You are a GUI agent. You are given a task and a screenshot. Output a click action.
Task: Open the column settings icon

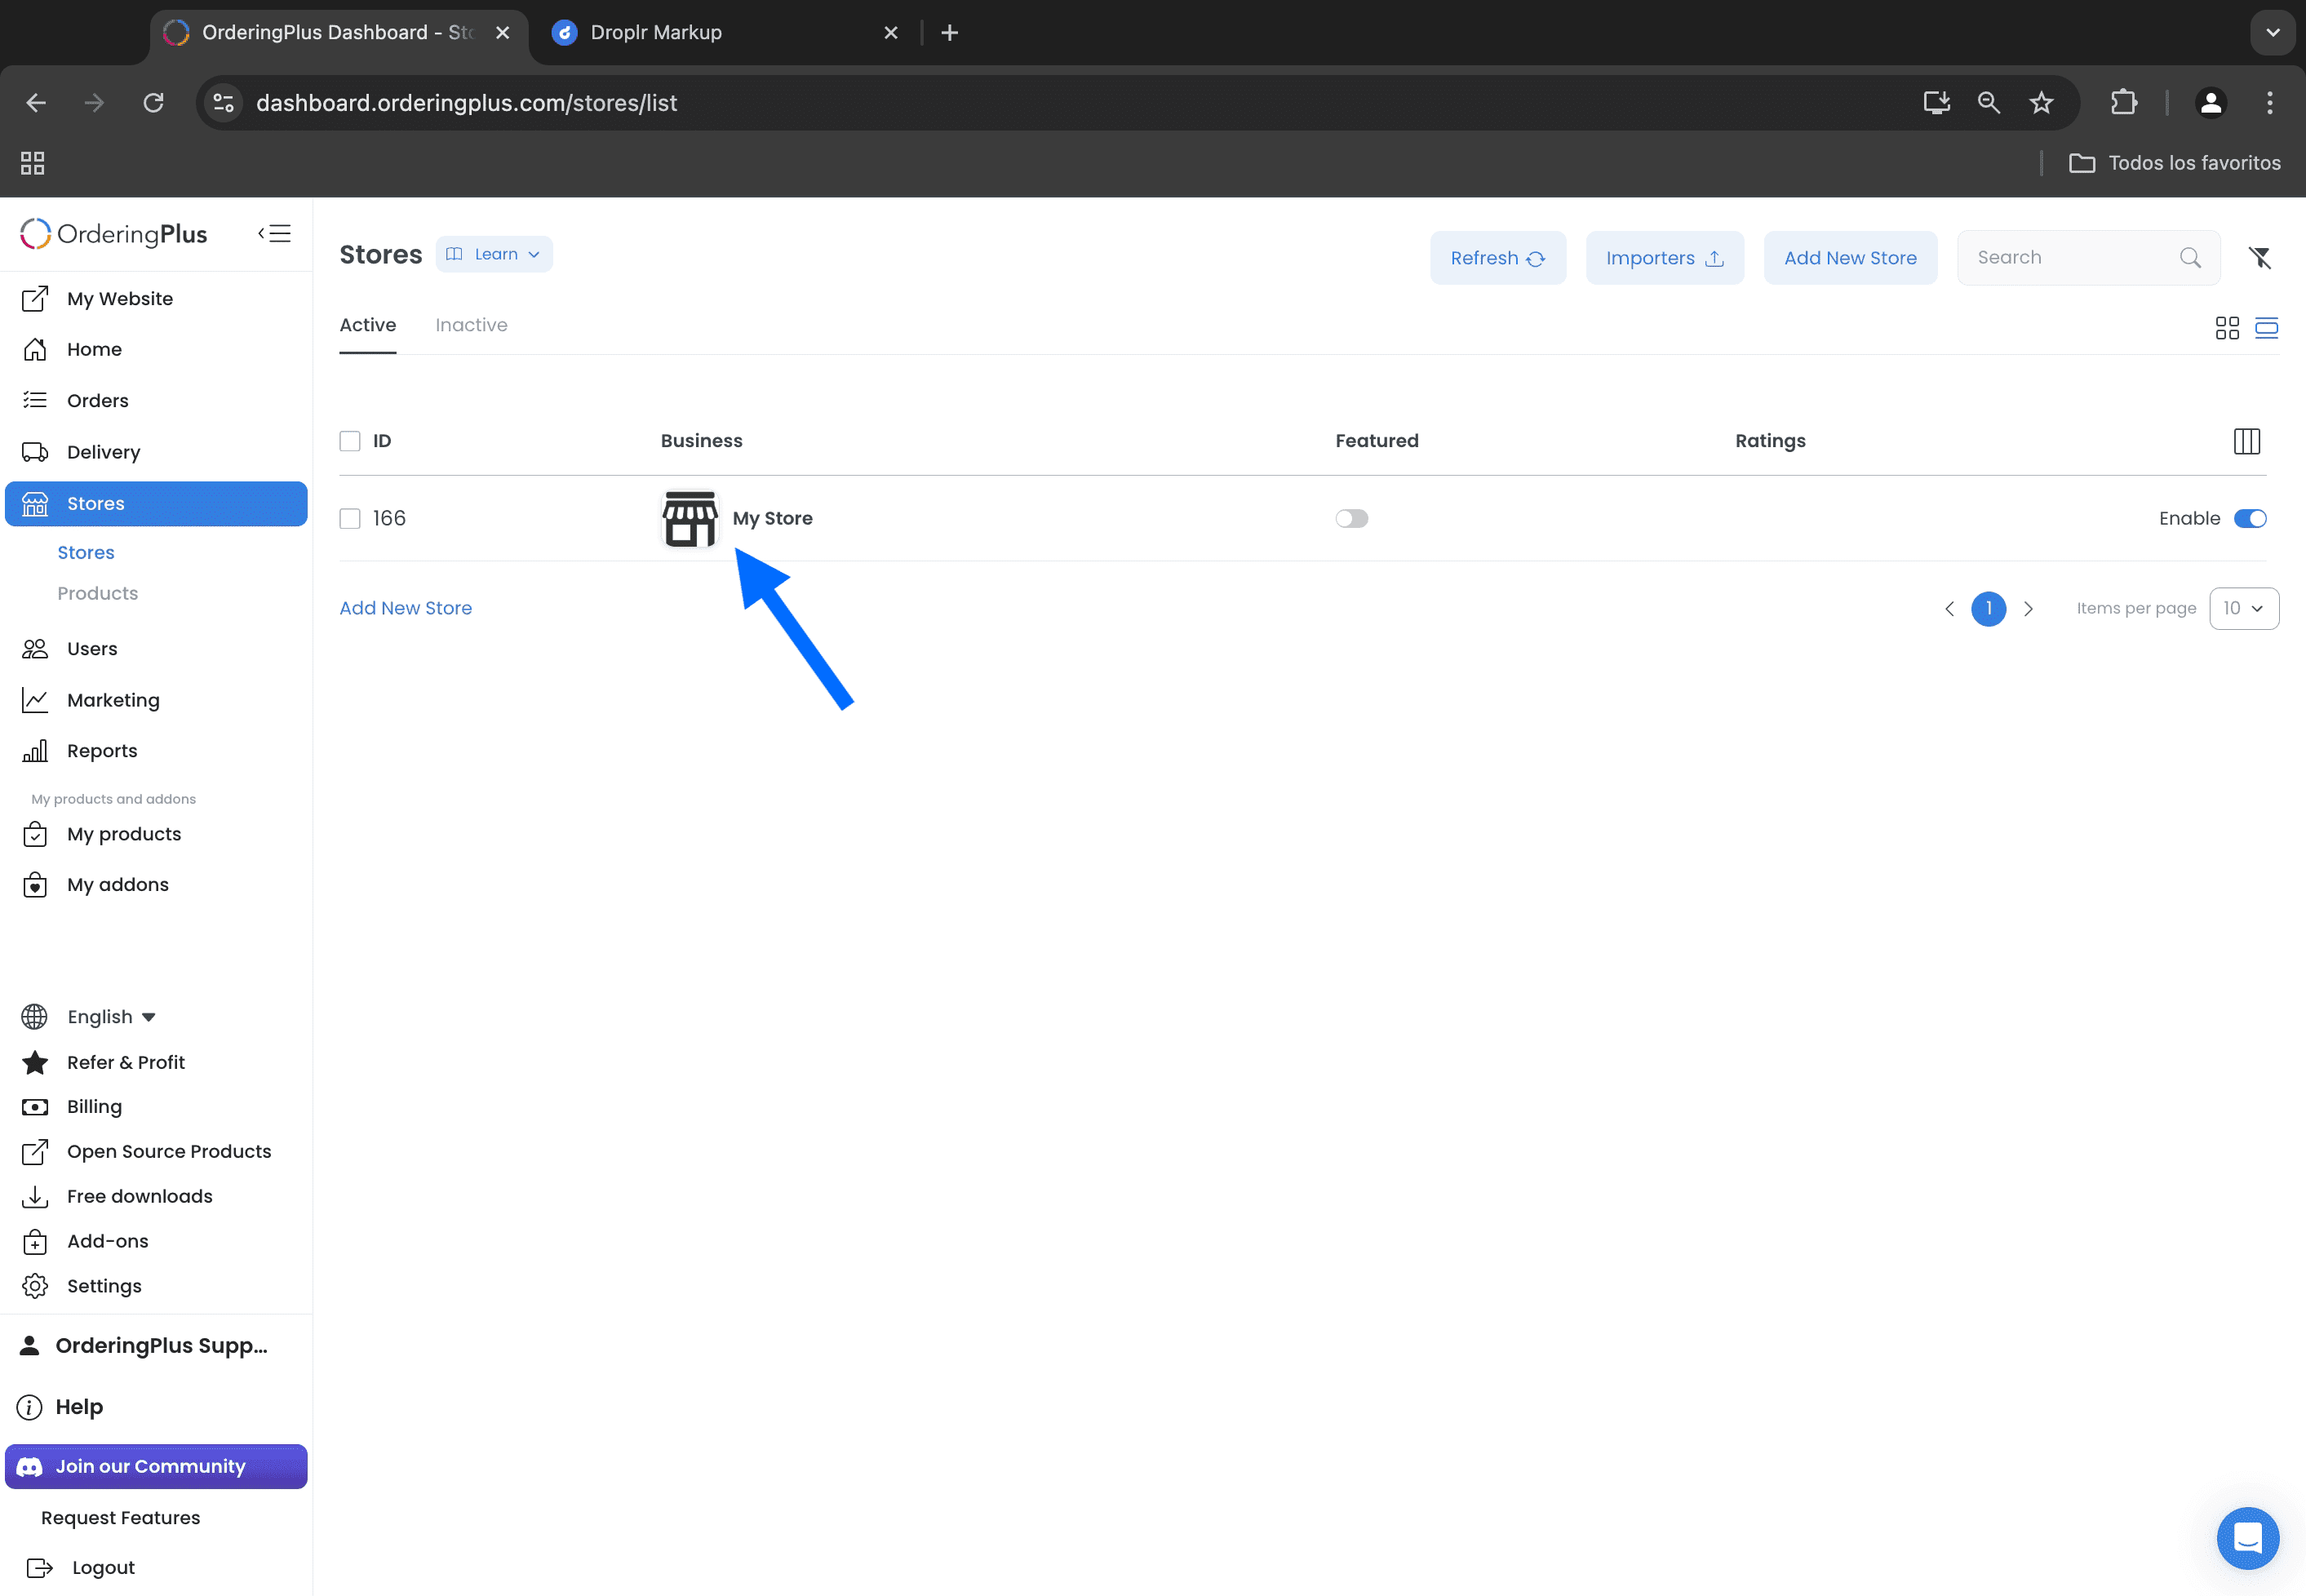coord(2246,441)
